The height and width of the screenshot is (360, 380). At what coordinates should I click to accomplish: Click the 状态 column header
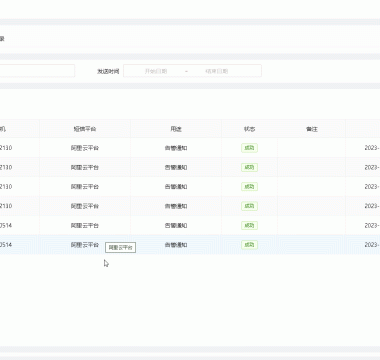(249, 129)
